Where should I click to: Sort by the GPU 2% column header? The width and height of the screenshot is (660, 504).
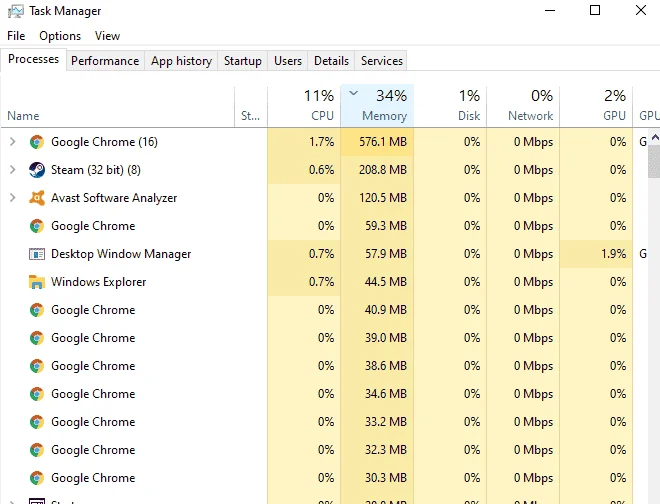point(596,106)
